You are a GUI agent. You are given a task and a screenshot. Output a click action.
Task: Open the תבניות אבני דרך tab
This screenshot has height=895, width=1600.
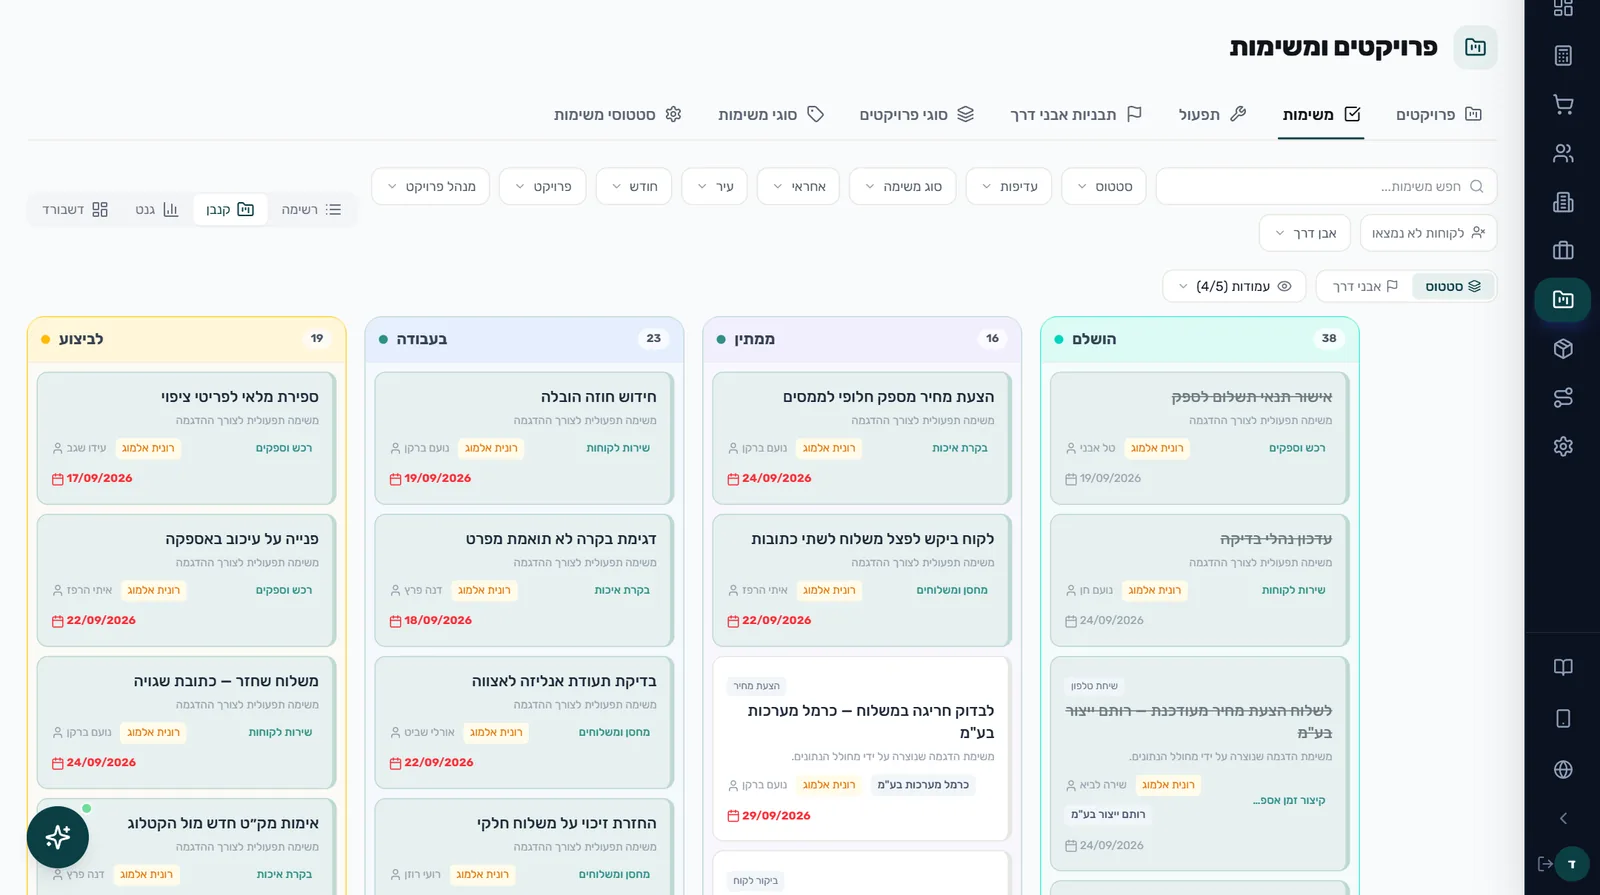tap(1076, 114)
